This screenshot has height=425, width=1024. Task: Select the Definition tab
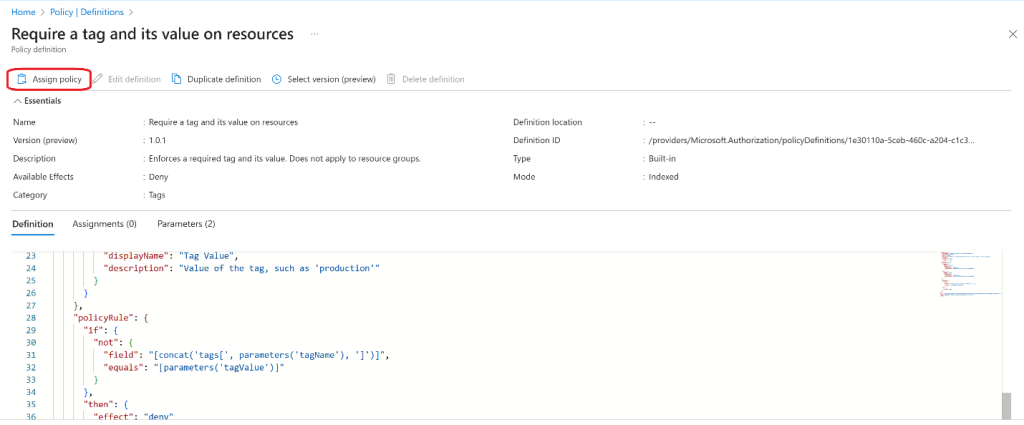click(x=33, y=223)
